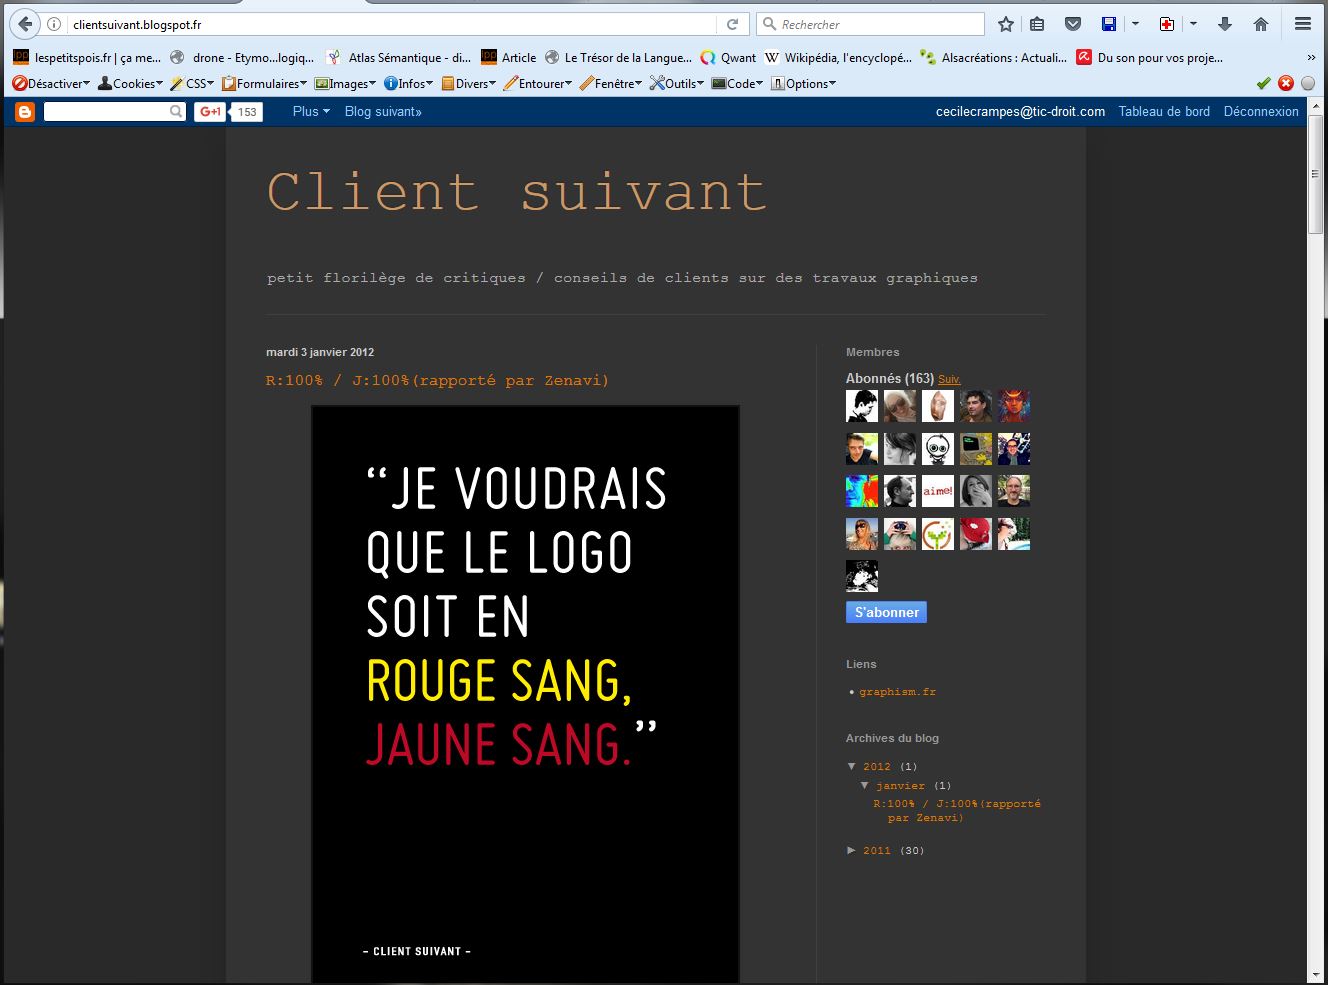Image resolution: width=1328 pixels, height=985 pixels.
Task: Click the Déconnexion link
Action: click(1260, 112)
